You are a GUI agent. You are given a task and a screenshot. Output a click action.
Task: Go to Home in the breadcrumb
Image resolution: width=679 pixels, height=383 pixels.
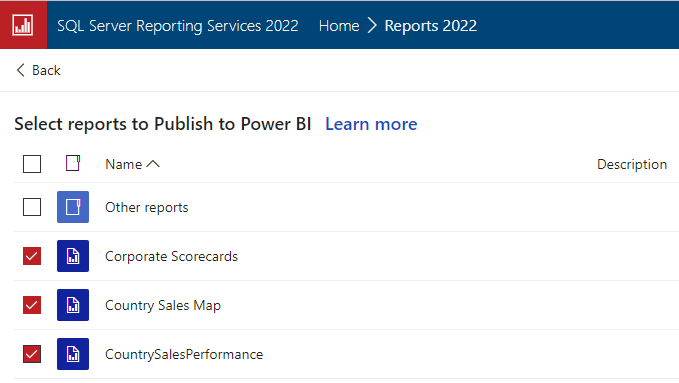(x=339, y=26)
